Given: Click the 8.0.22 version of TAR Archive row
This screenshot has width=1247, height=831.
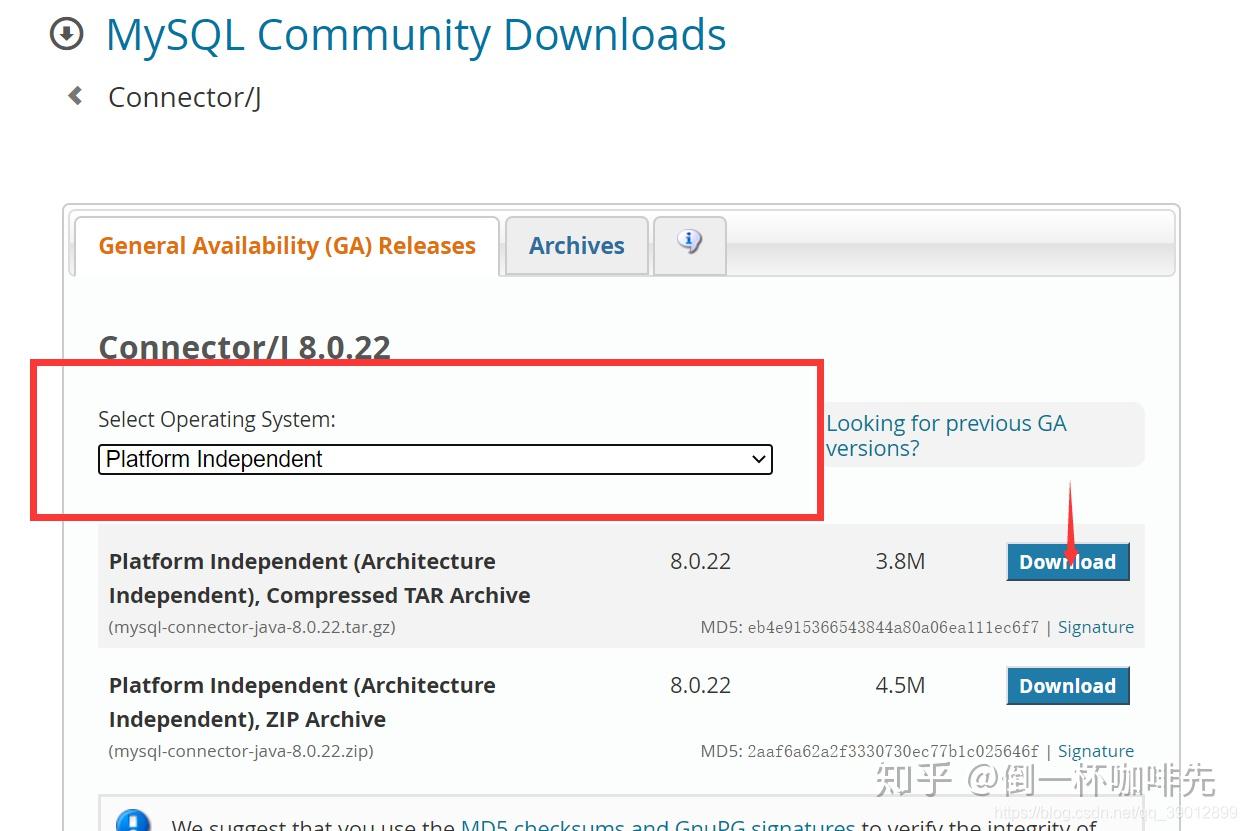Looking at the screenshot, I should click(700, 562).
